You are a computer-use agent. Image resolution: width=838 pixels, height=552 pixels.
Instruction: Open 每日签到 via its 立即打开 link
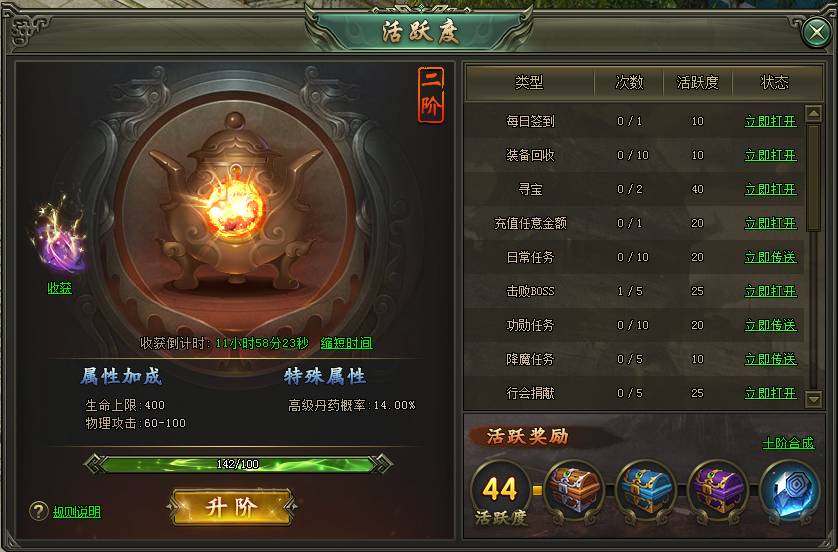click(x=771, y=121)
